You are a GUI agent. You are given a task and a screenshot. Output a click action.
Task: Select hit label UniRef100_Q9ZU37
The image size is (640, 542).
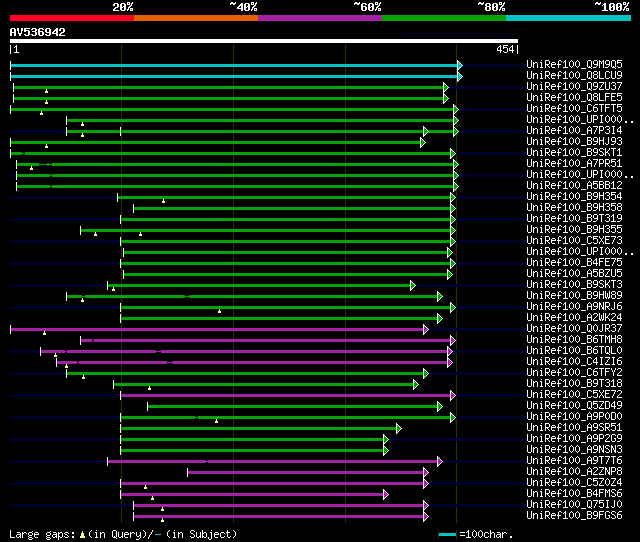click(x=574, y=86)
